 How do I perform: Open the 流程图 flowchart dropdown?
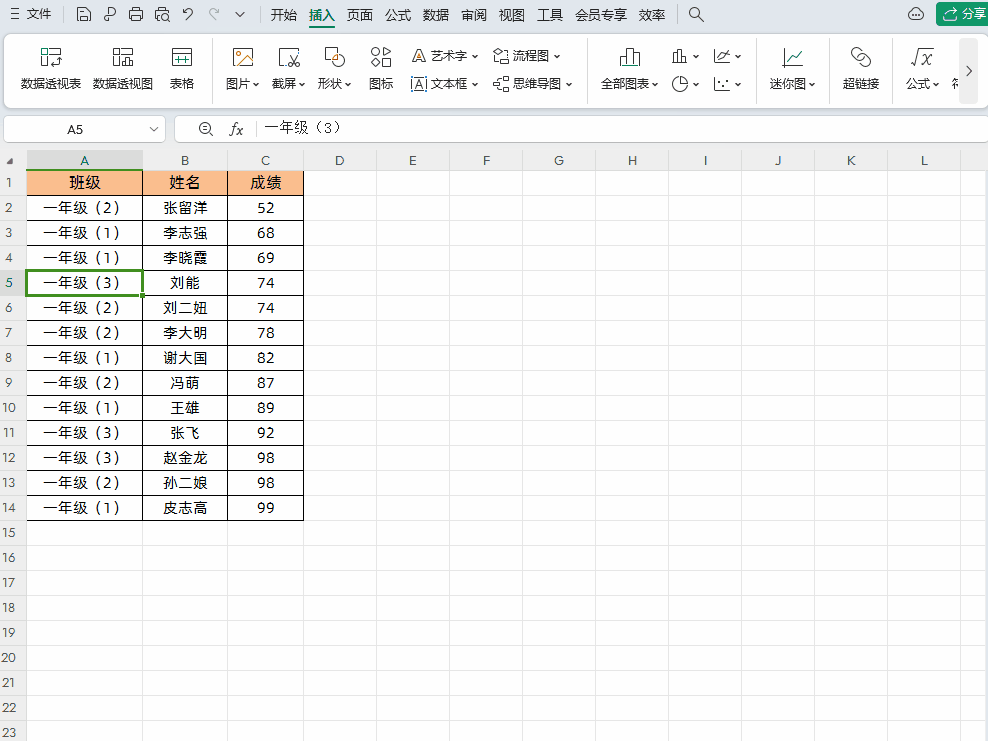pos(526,56)
